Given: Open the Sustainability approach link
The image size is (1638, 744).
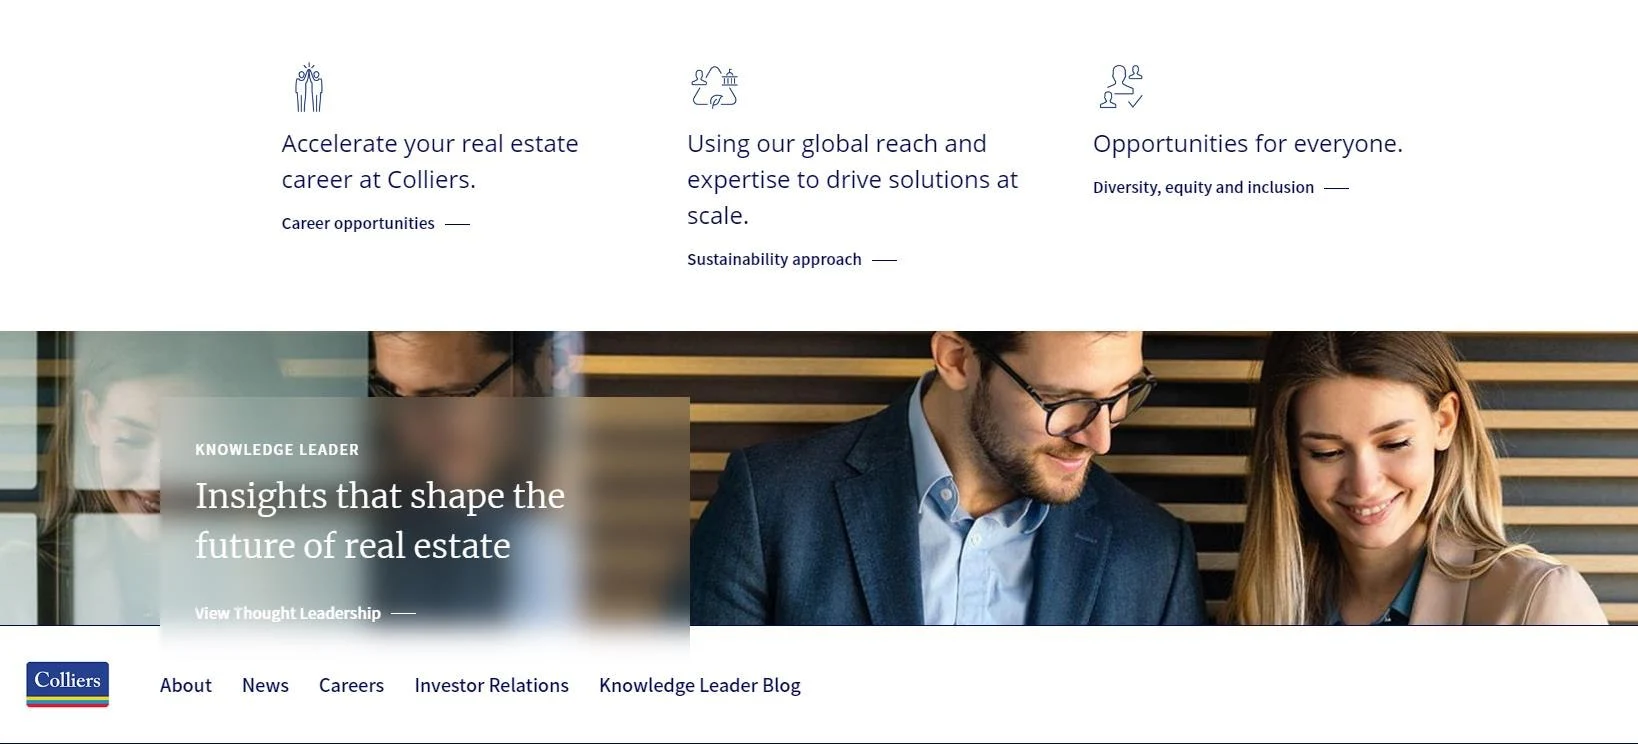Looking at the screenshot, I should tap(773, 259).
